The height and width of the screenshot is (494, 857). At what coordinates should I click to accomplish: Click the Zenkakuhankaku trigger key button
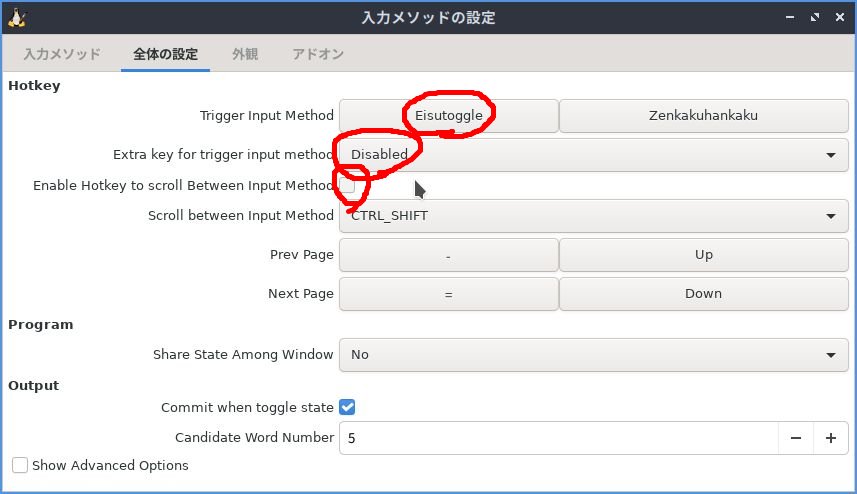[703, 115]
